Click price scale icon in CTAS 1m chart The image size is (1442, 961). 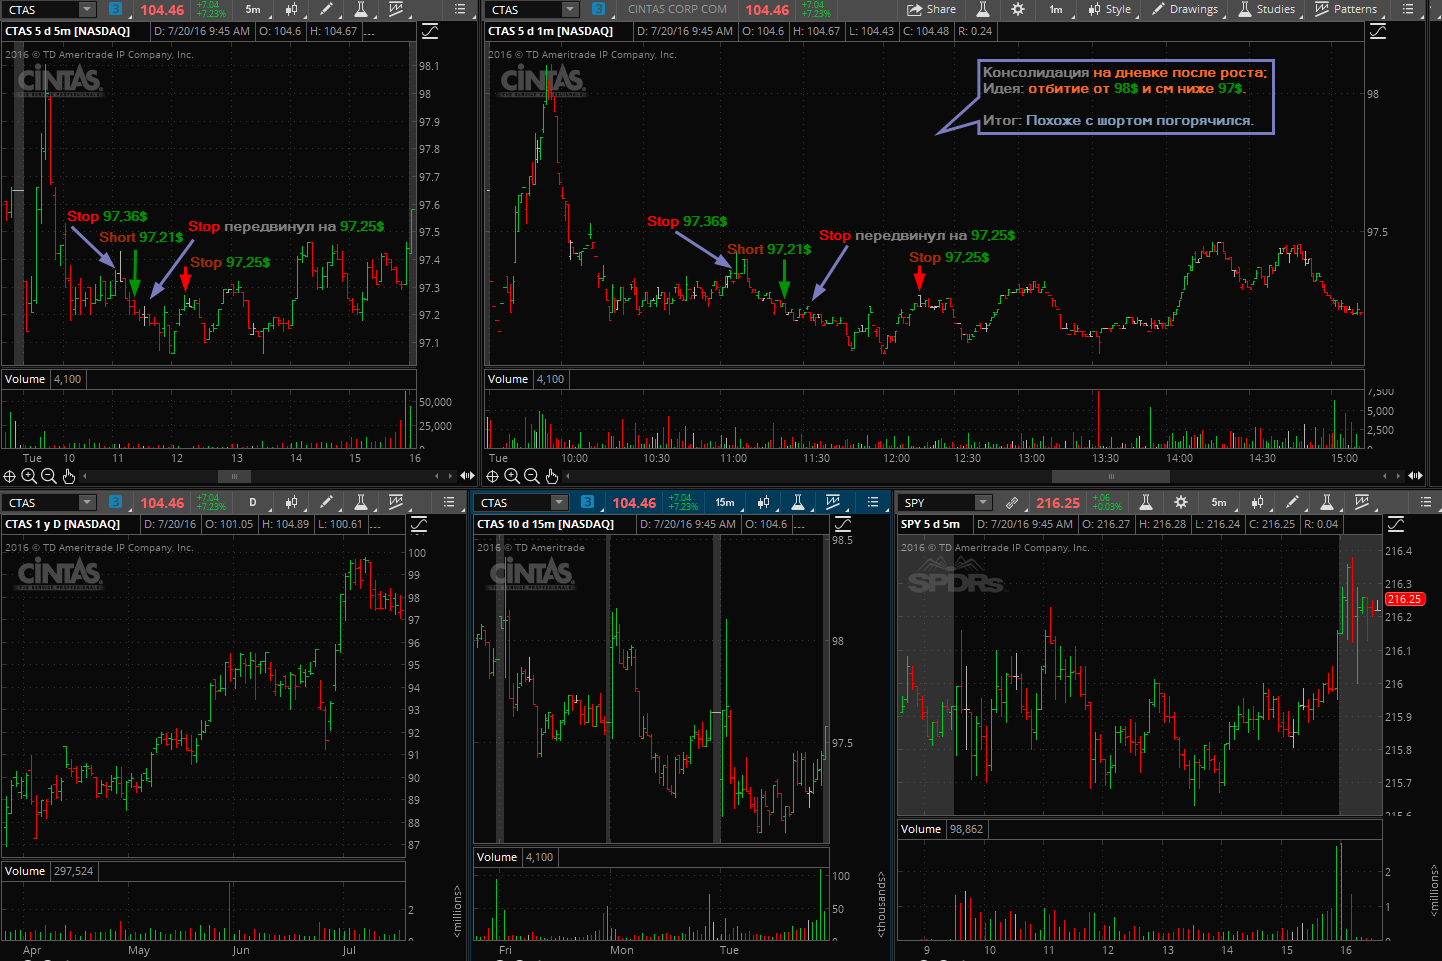[x=1377, y=31]
